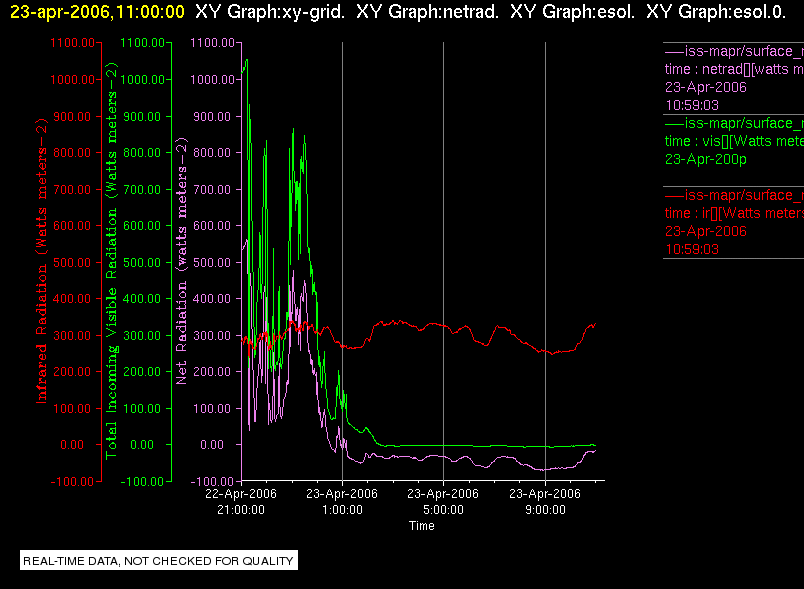Click the magenta 10:59:03 legend time
The width and height of the screenshot is (804, 589).
pyautogui.click(x=692, y=106)
